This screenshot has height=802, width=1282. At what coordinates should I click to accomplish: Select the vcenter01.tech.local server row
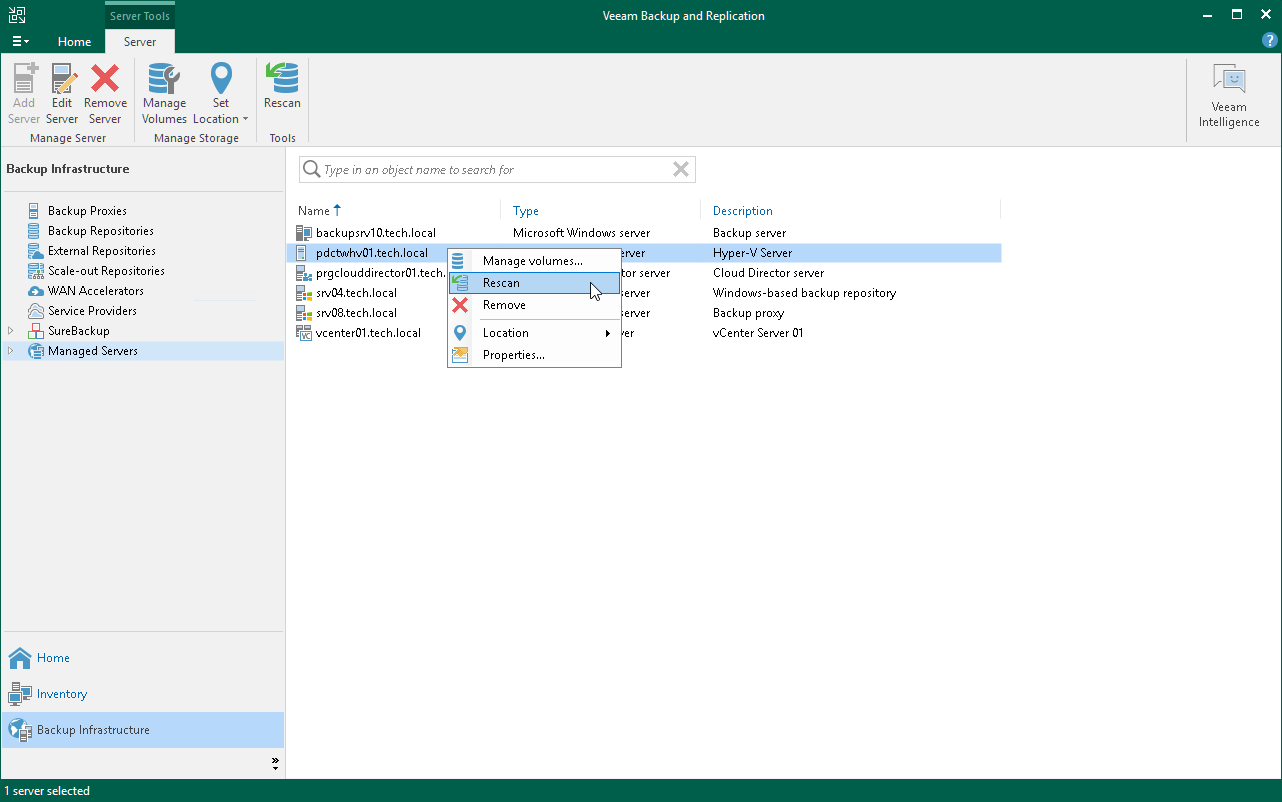pyautogui.click(x=368, y=333)
